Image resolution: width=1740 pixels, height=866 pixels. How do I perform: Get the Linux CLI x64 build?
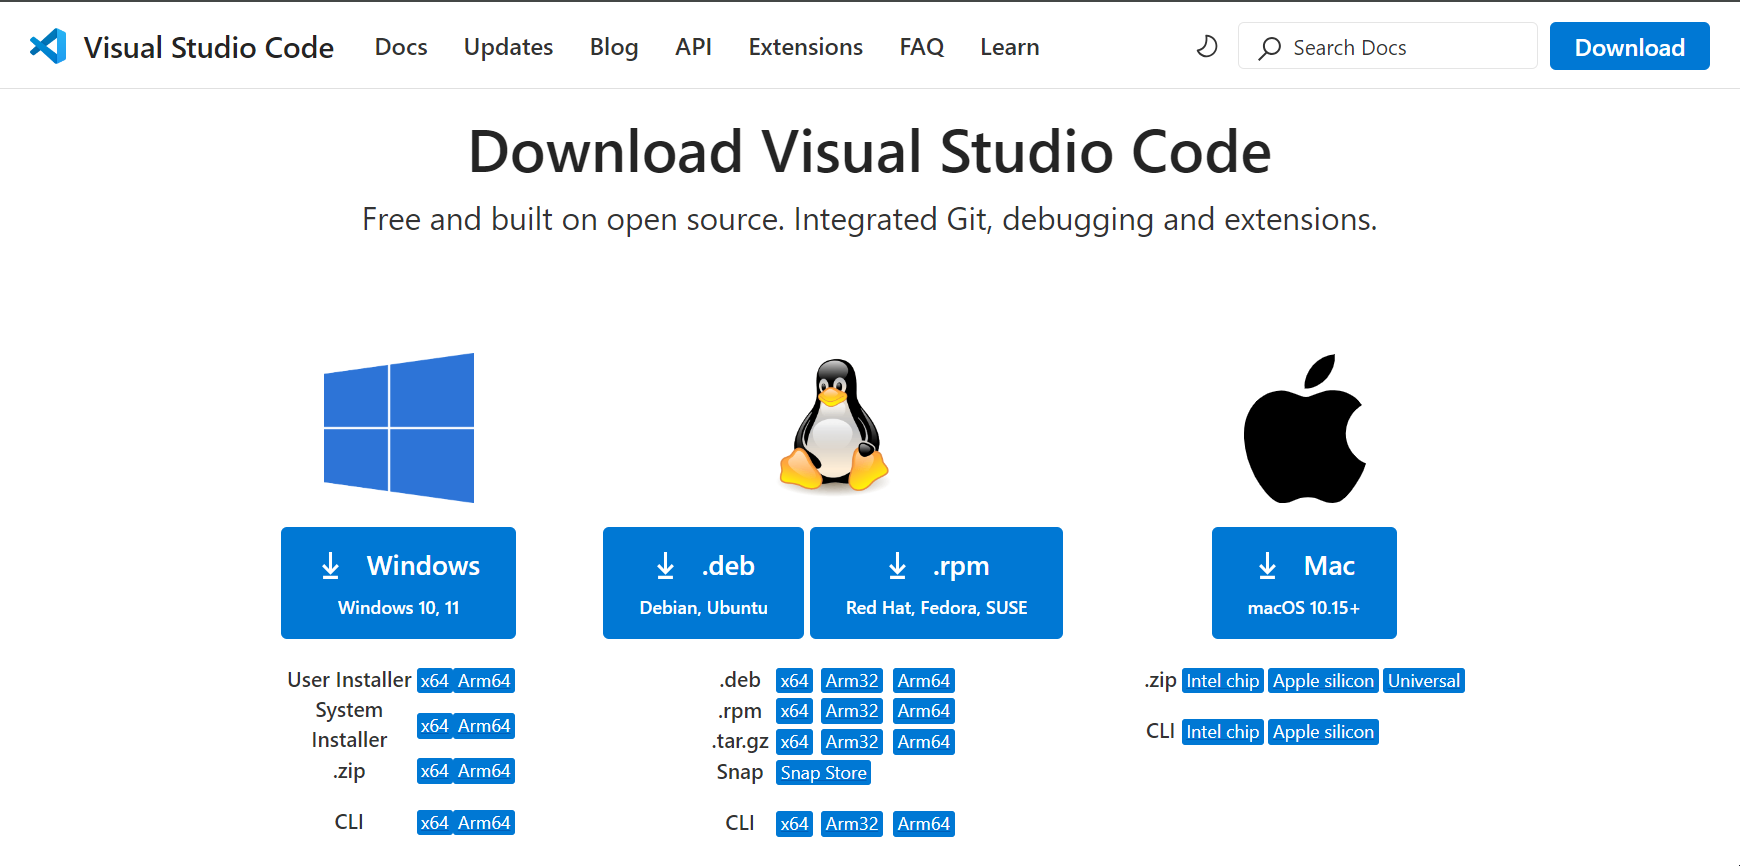click(794, 824)
